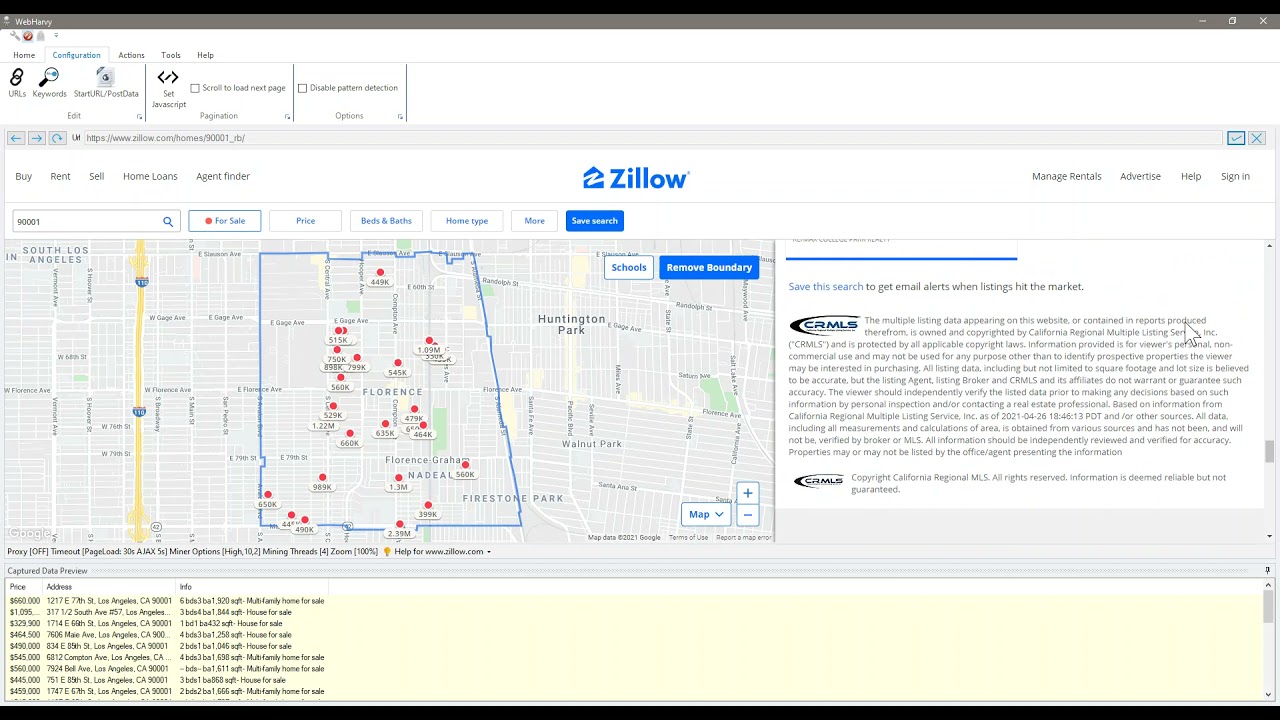This screenshot has width=1280, height=720.
Task: Pin the Captured Data Preview panel
Action: pos(1267,571)
